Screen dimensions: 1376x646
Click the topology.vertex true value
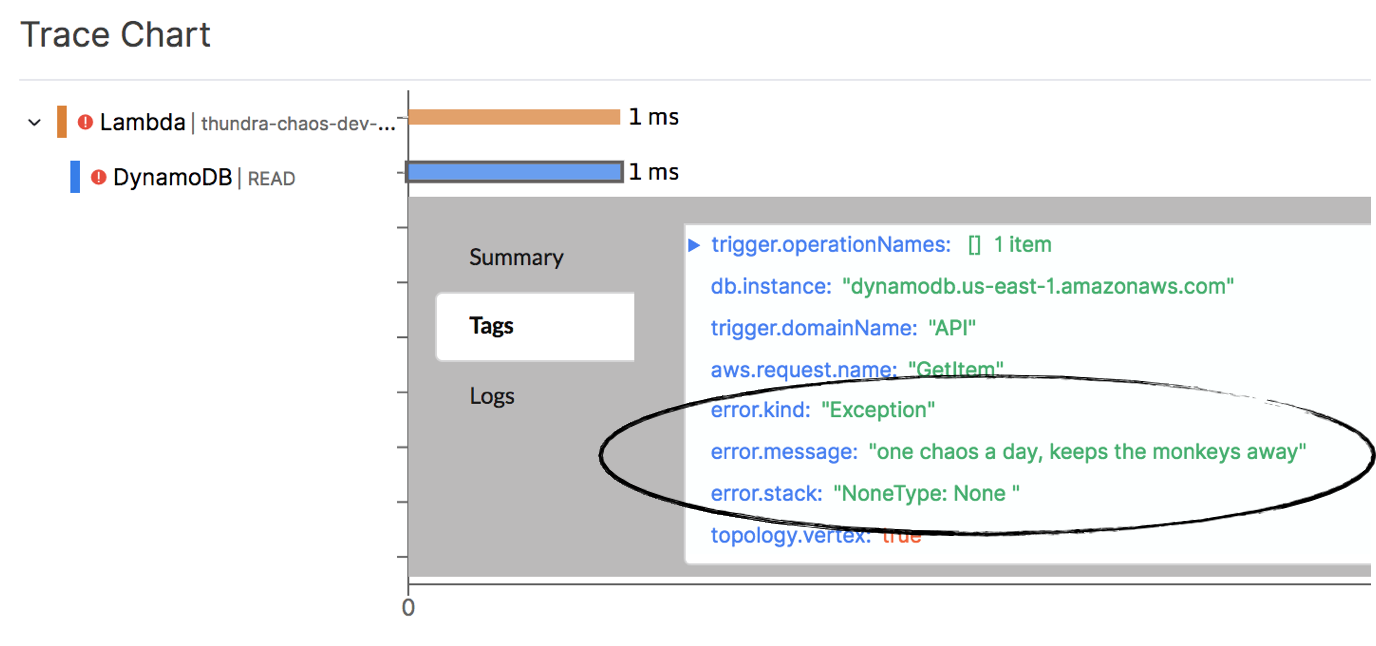coord(901,535)
